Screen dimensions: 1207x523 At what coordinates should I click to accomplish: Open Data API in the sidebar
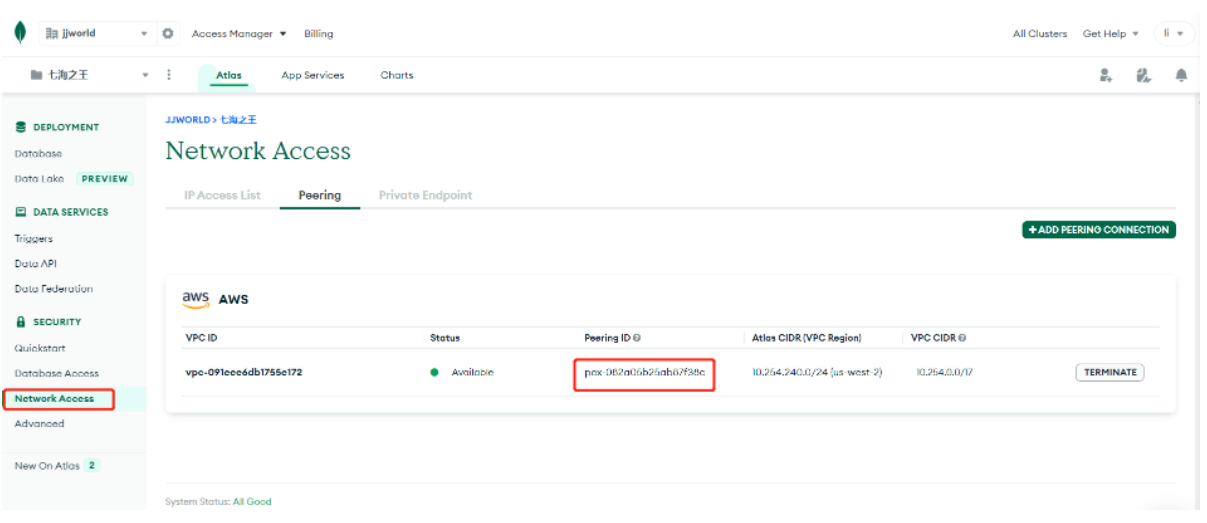point(35,264)
